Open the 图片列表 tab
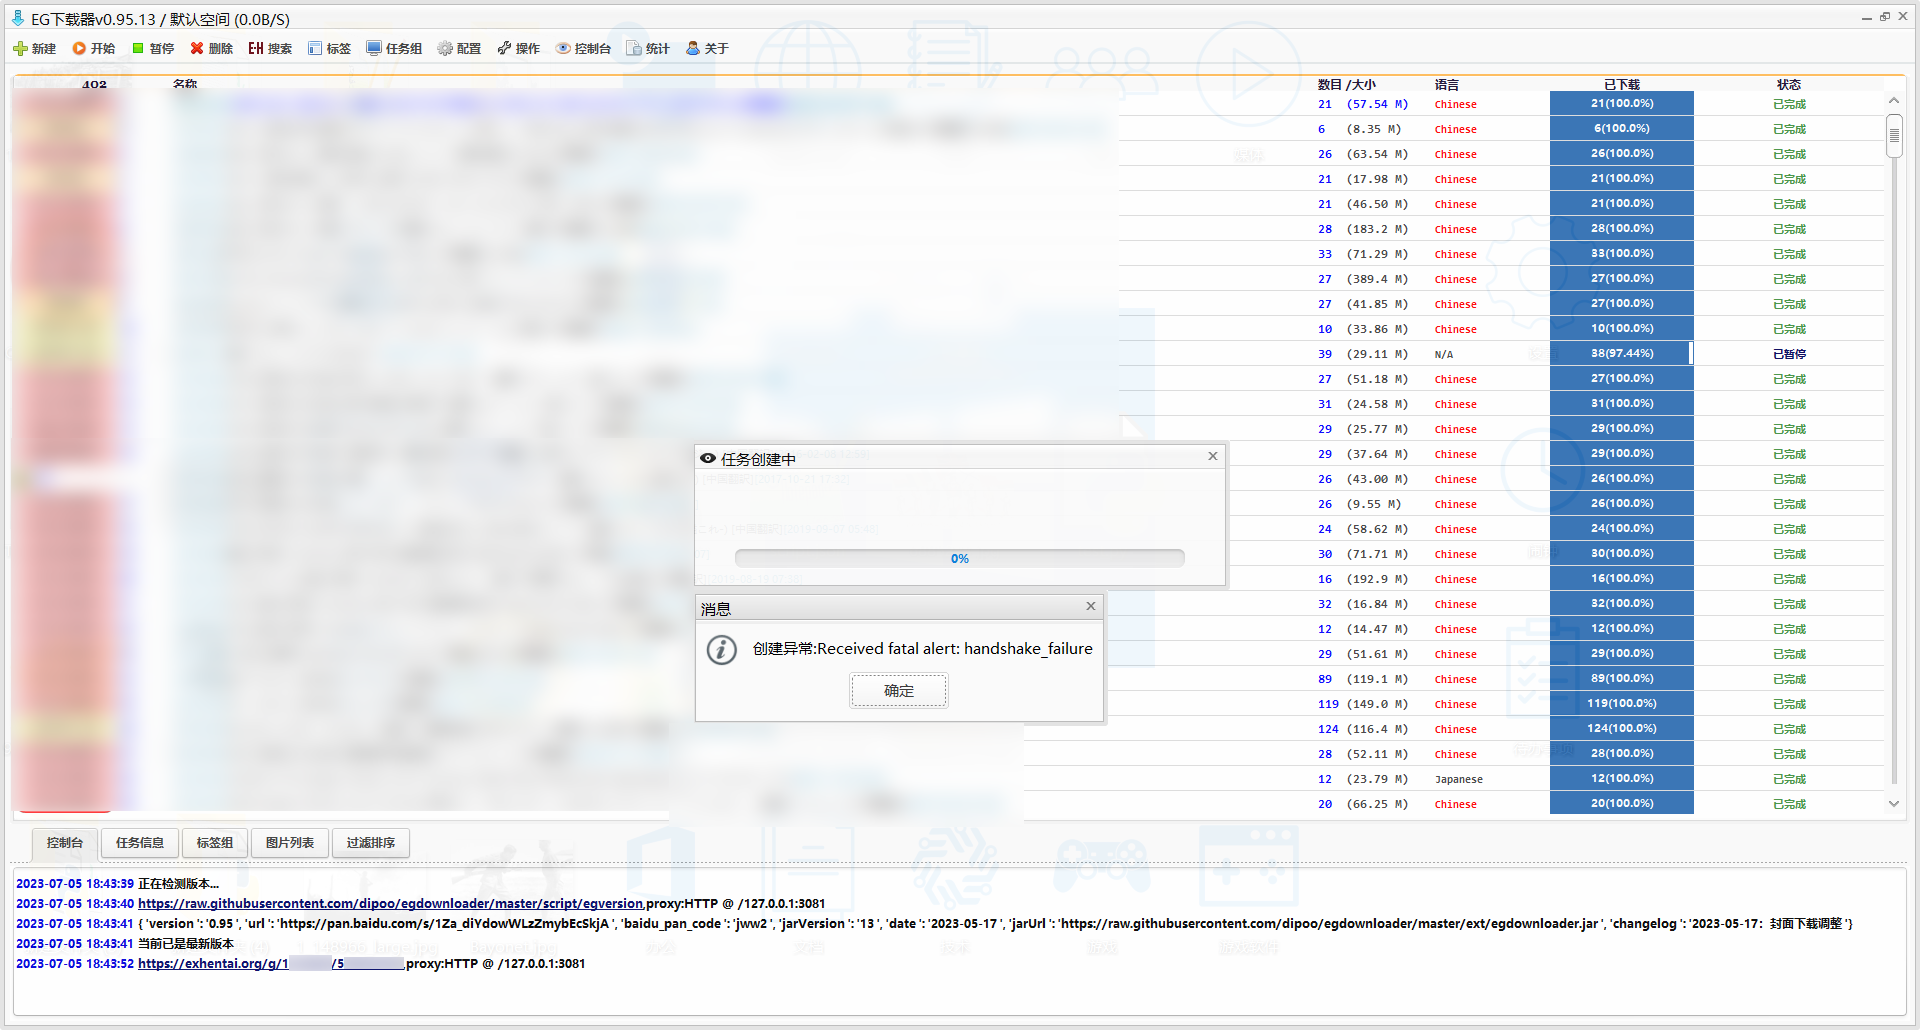The height and width of the screenshot is (1030, 1920). (x=289, y=843)
